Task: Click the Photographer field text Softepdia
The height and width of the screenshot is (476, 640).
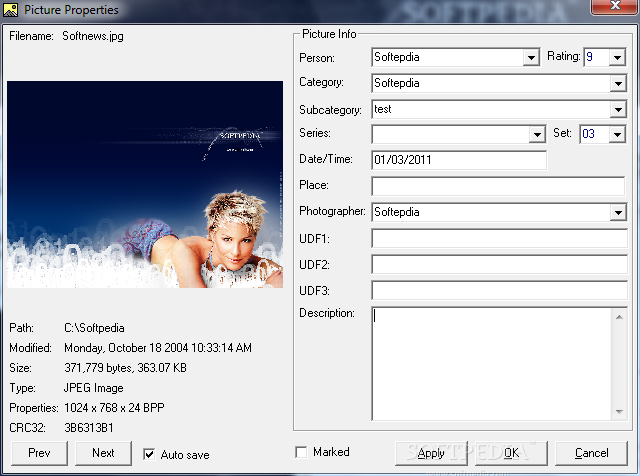Action: (397, 212)
